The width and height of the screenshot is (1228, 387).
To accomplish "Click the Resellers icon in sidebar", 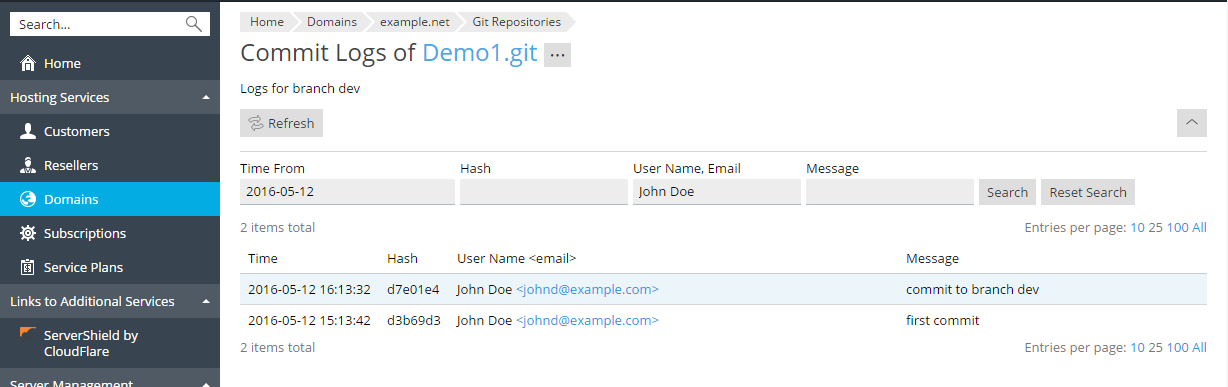I will point(28,165).
